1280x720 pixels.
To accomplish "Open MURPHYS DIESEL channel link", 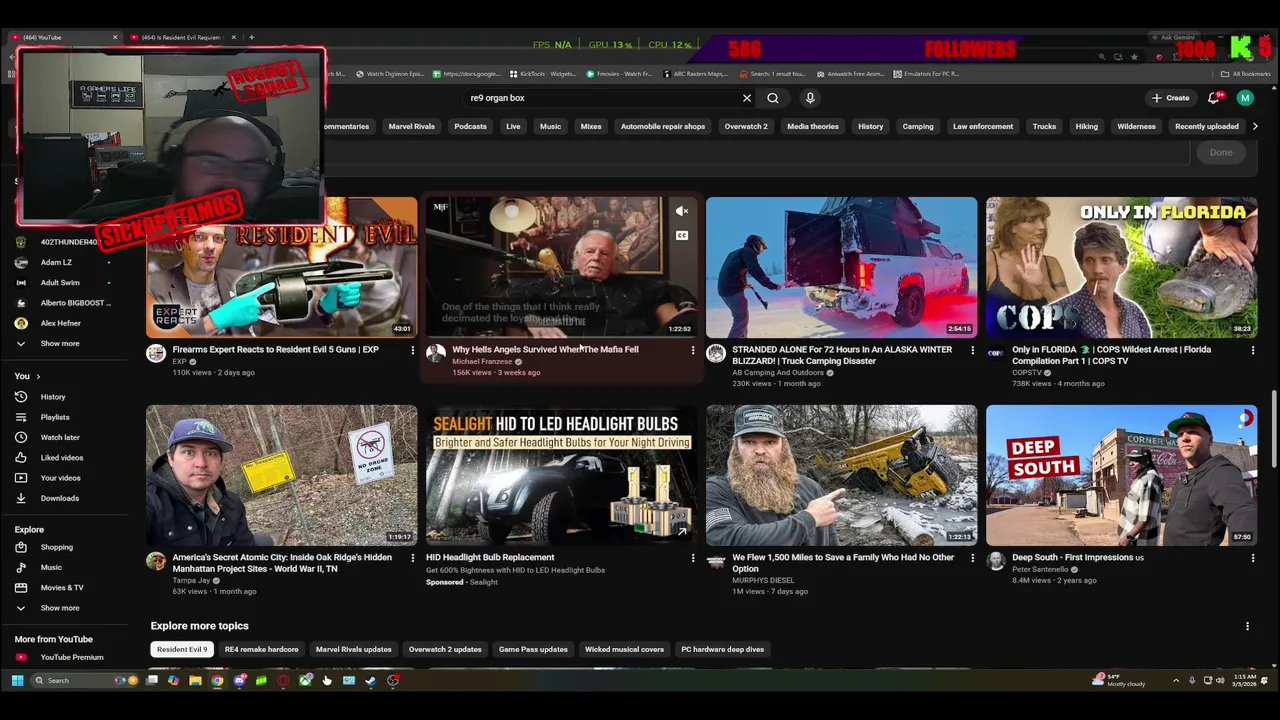I will tap(763, 580).
